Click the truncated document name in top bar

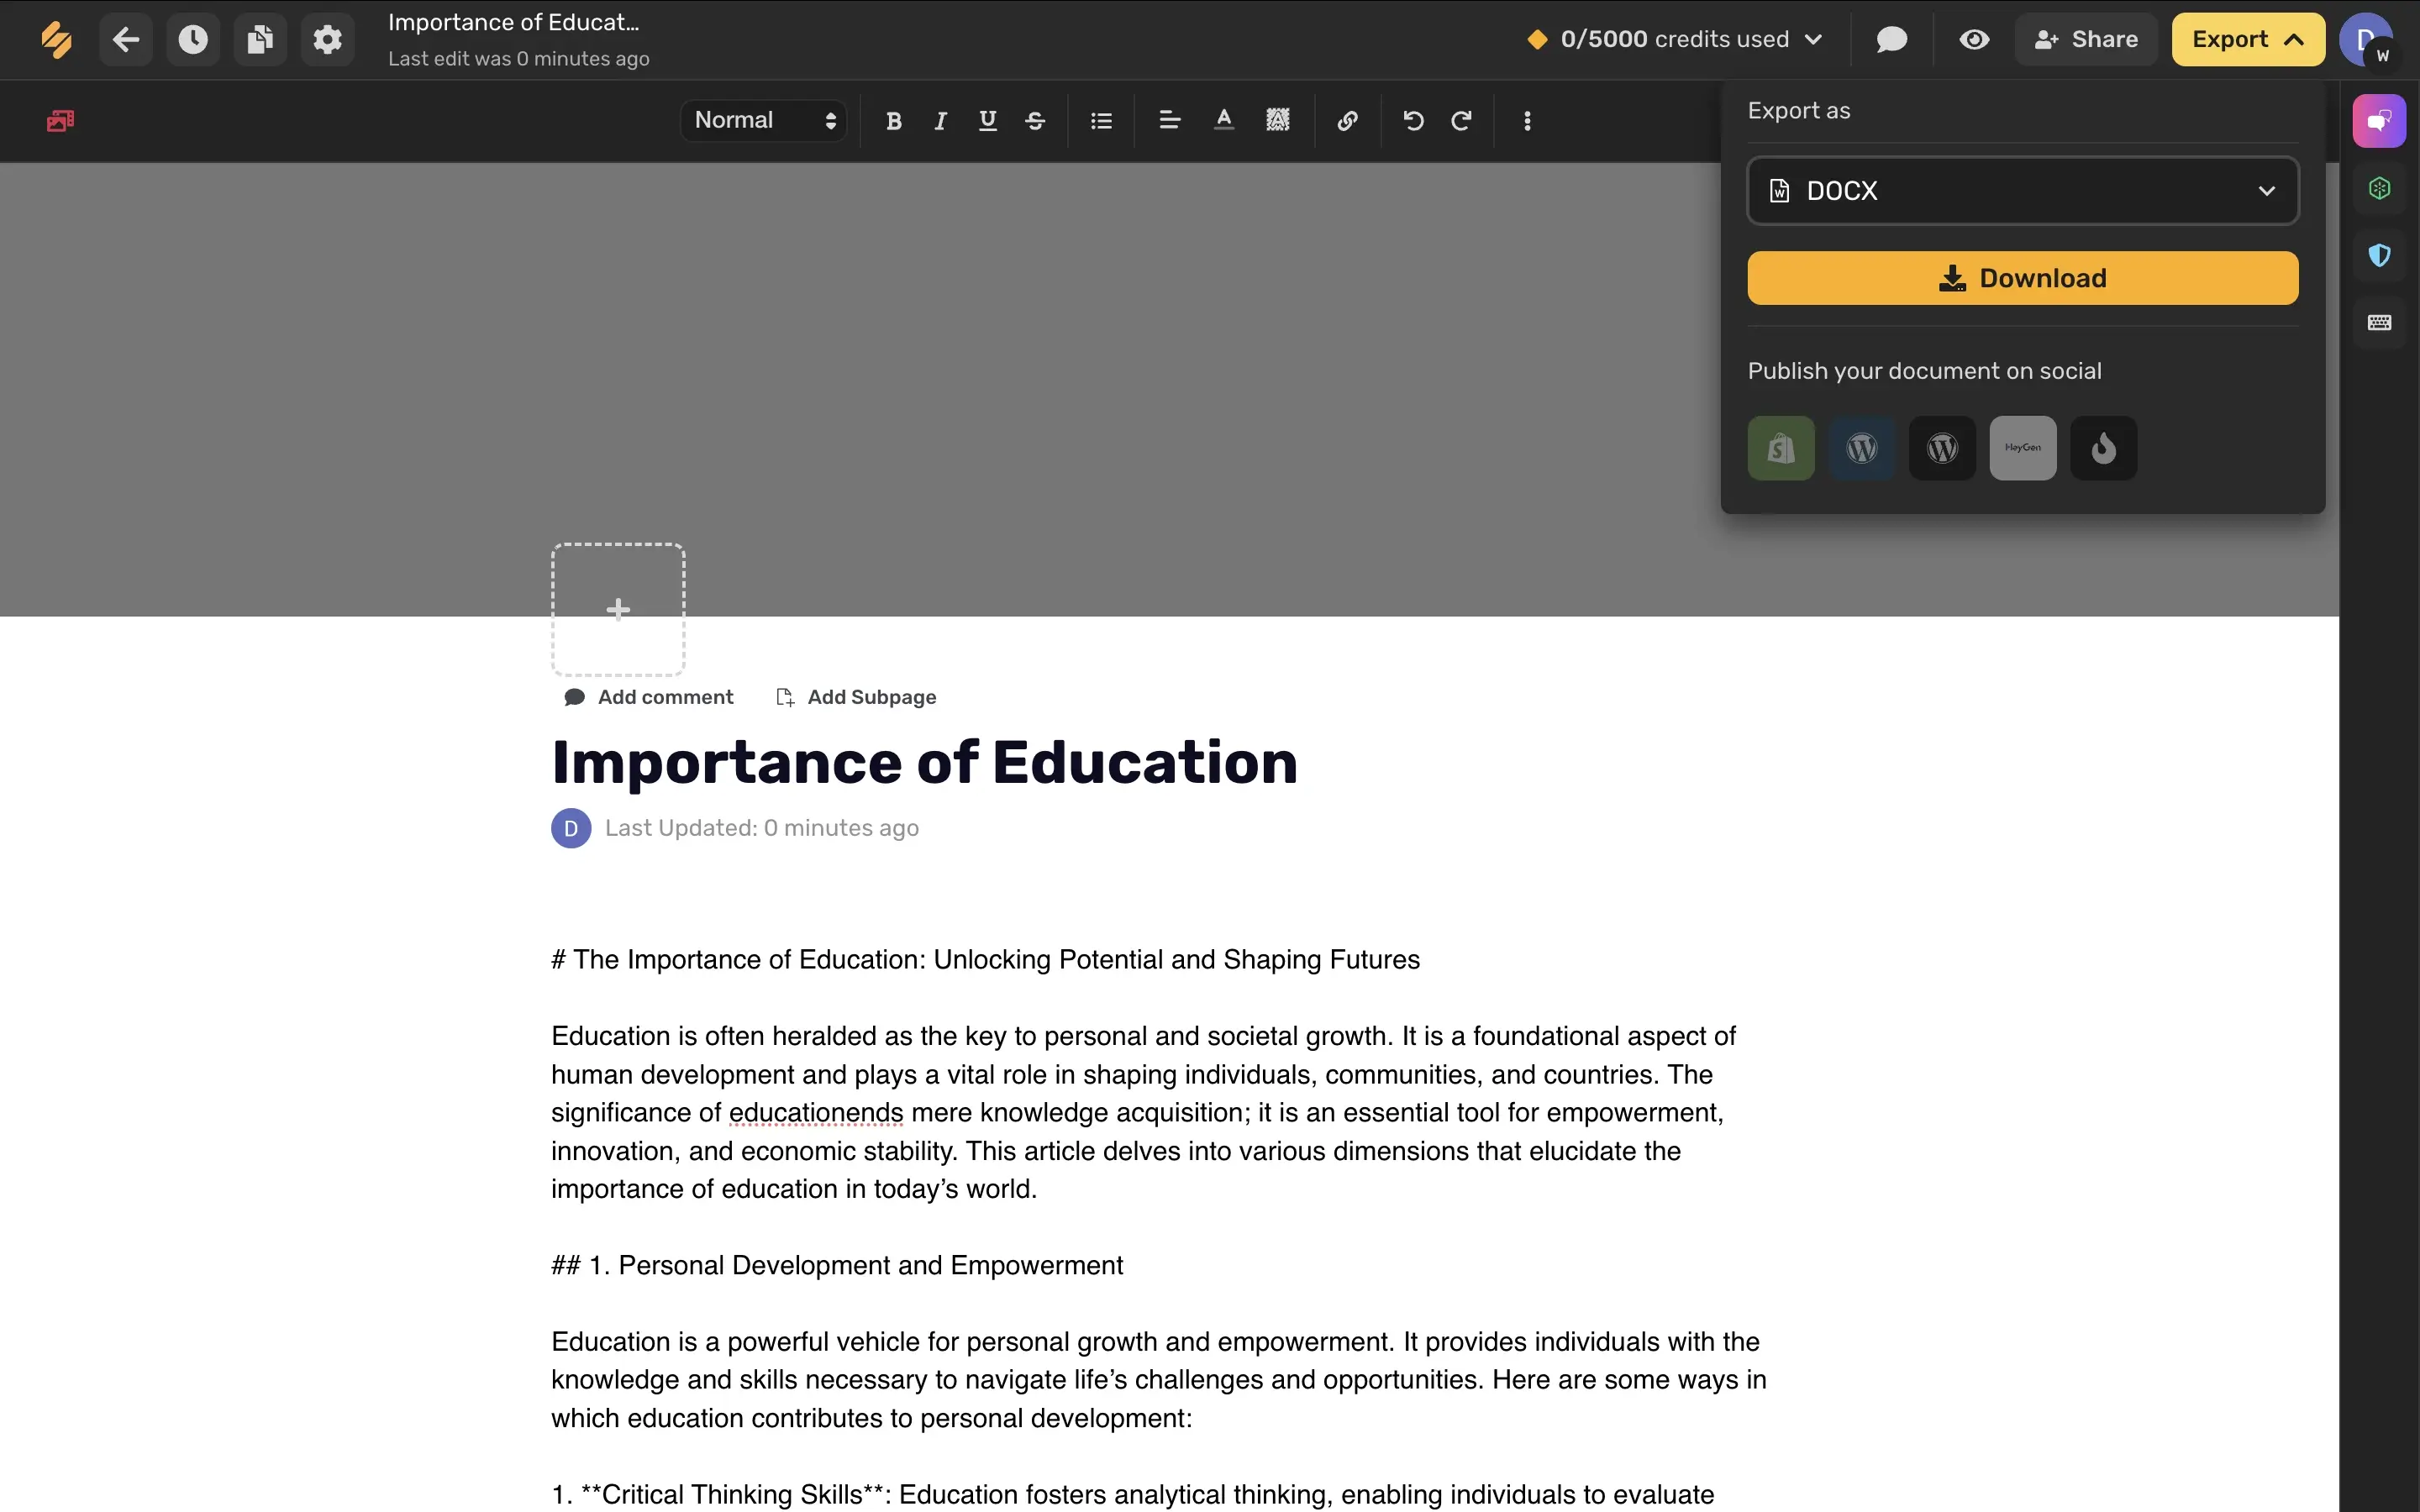pyautogui.click(x=513, y=22)
